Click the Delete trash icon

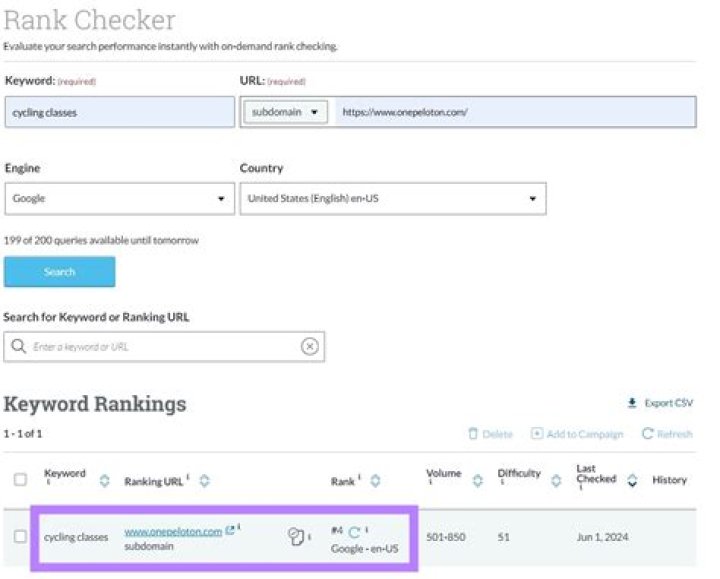click(473, 434)
